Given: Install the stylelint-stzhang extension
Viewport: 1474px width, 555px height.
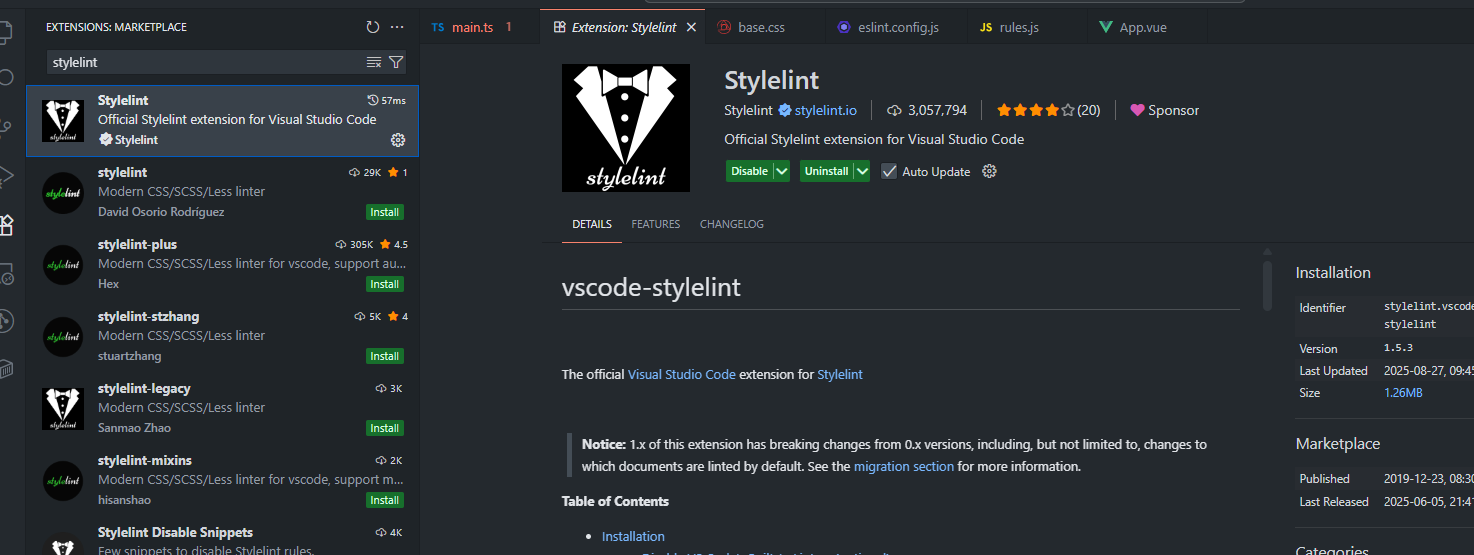Looking at the screenshot, I should coord(385,356).
